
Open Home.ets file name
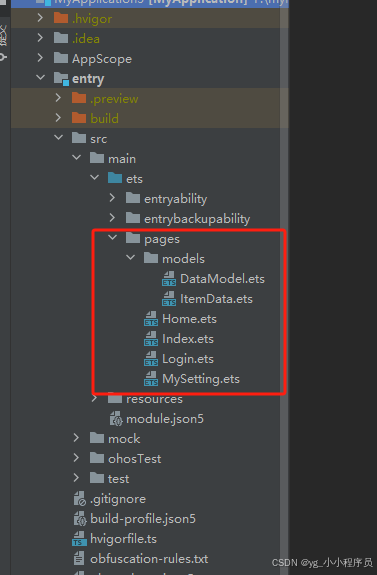pos(189,319)
